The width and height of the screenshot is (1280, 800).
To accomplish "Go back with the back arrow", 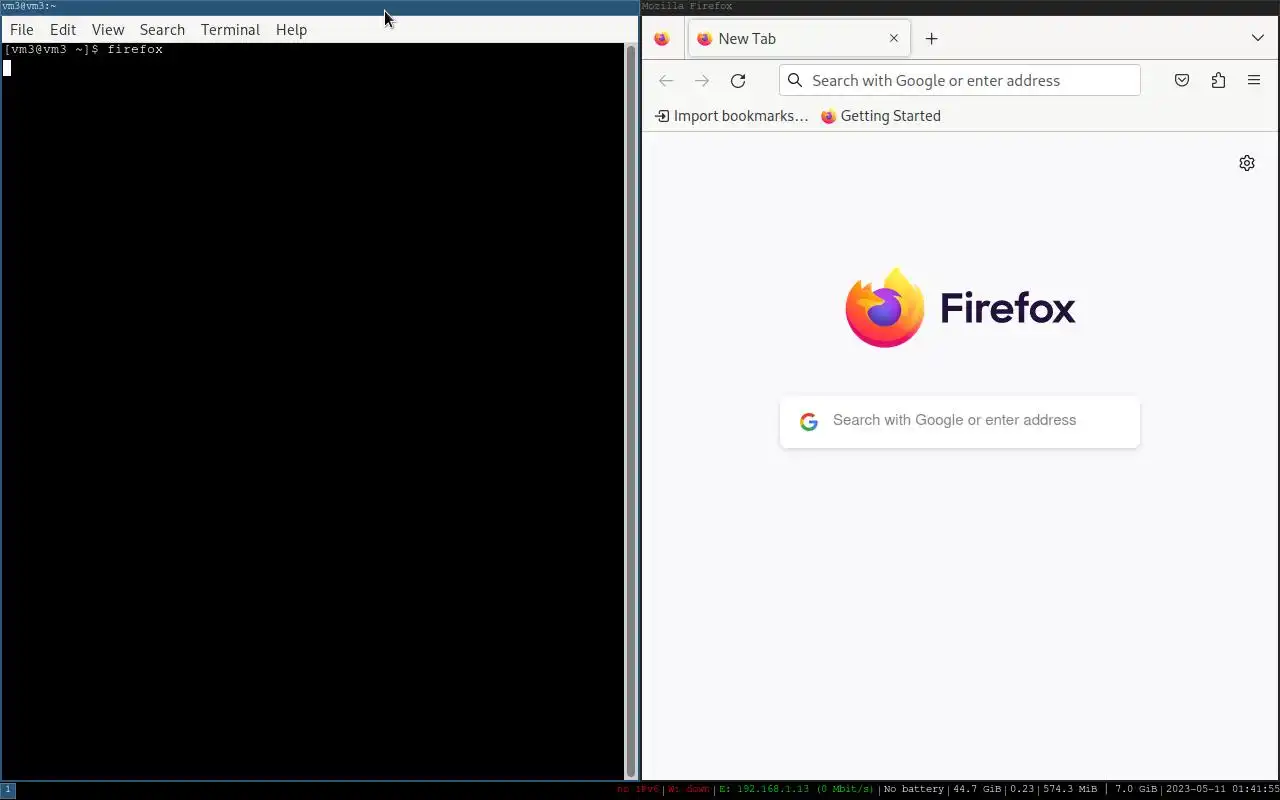I will (x=666, y=81).
